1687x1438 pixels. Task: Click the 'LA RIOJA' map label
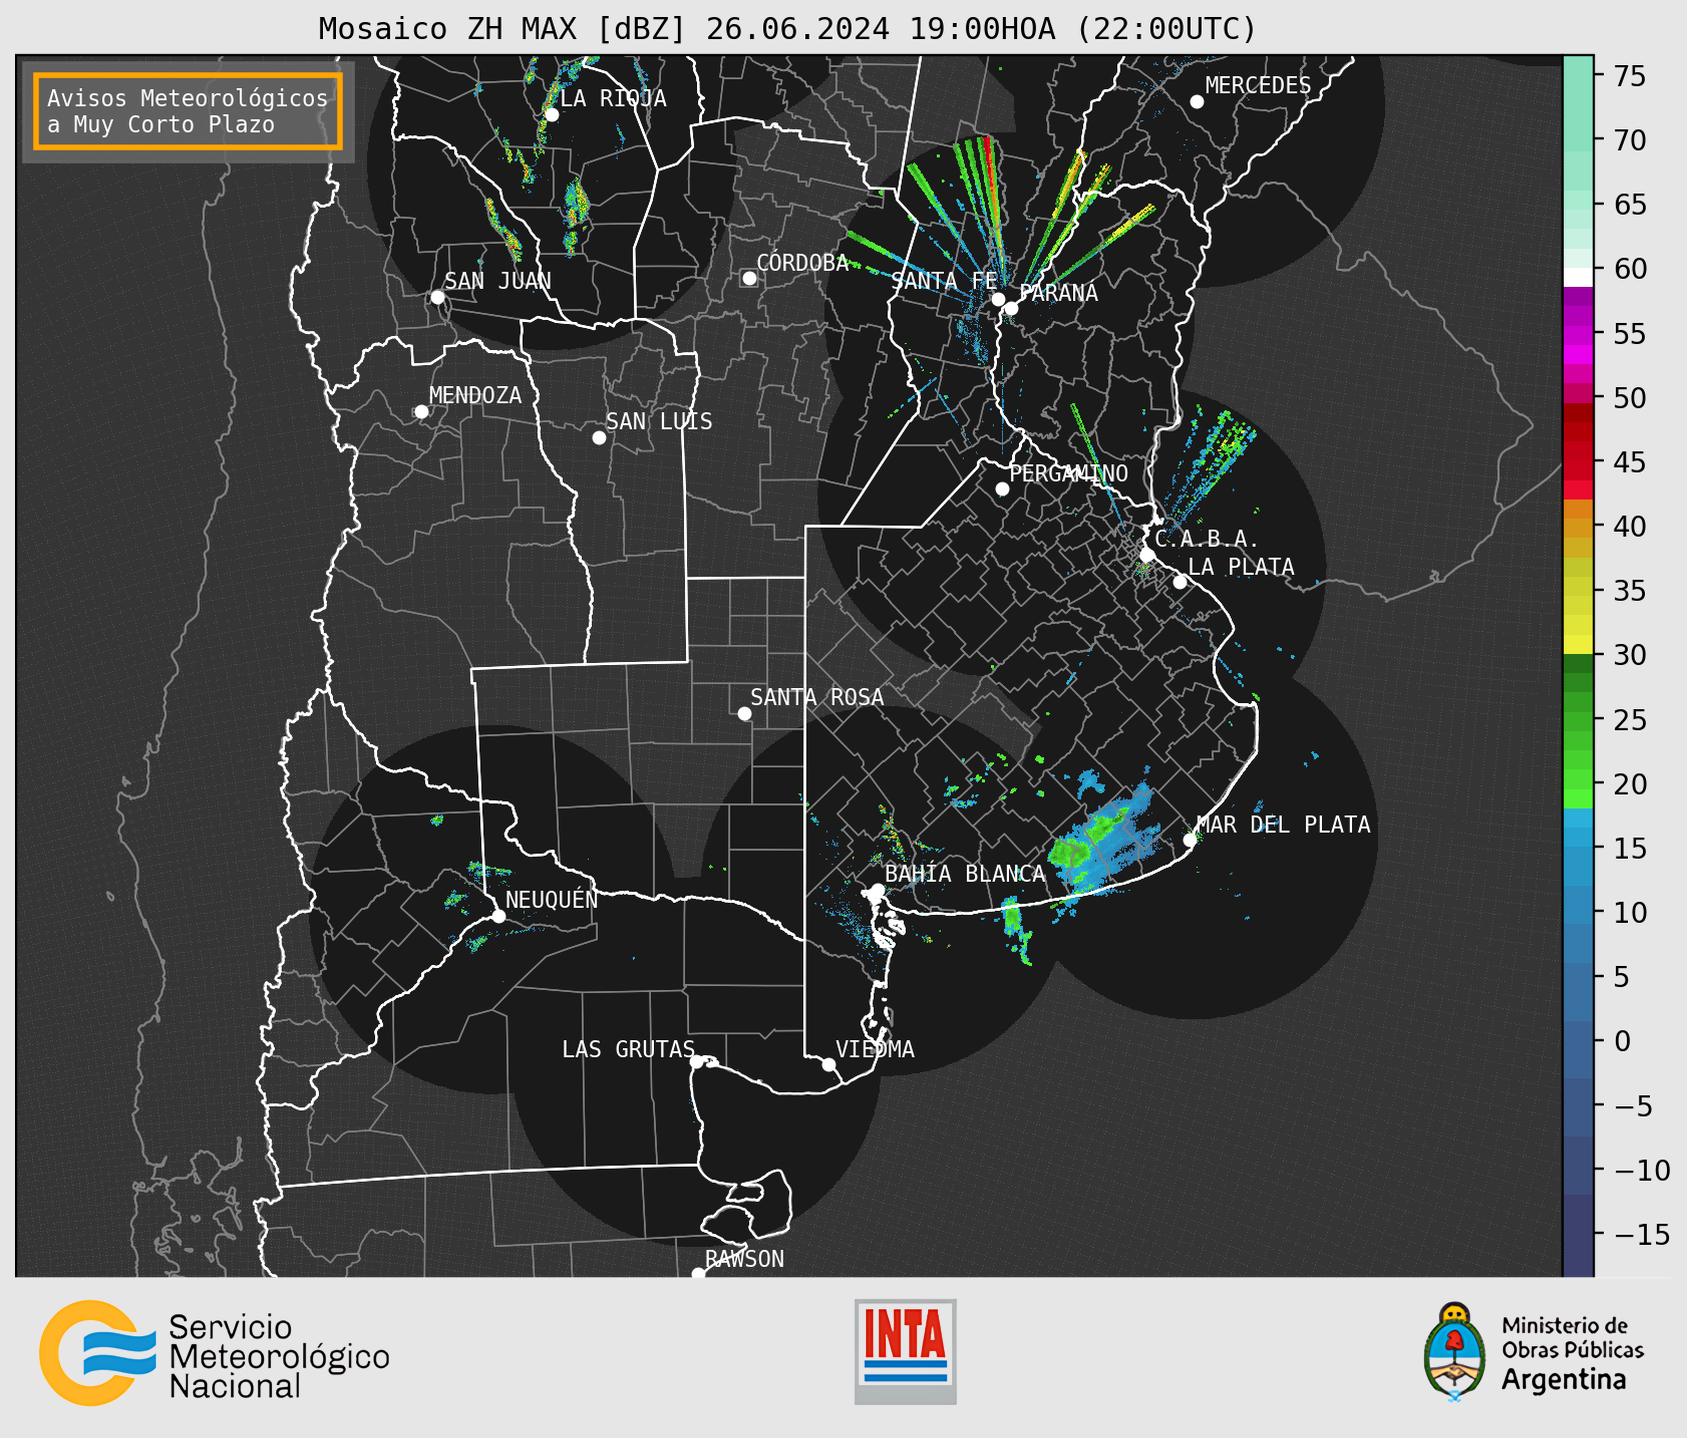coord(613,98)
